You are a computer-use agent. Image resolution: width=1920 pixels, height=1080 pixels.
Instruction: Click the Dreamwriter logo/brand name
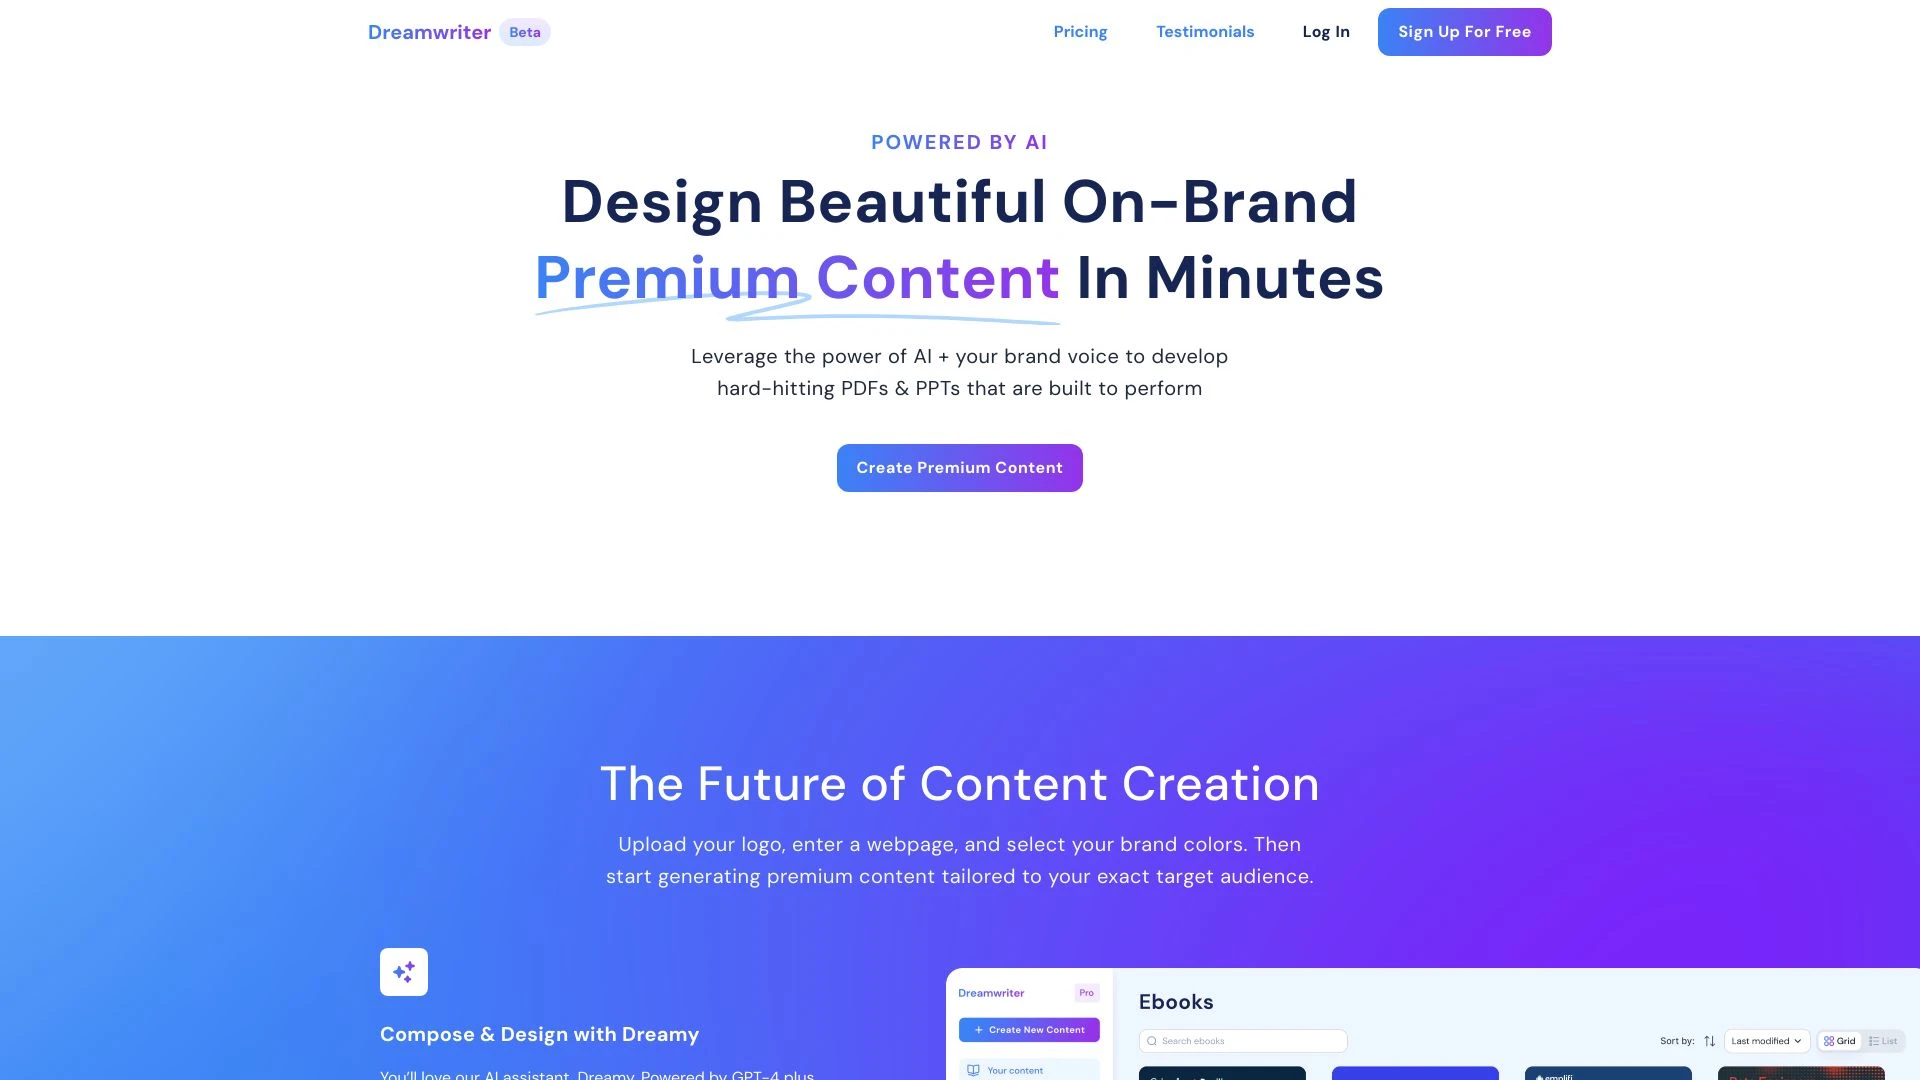pos(430,32)
